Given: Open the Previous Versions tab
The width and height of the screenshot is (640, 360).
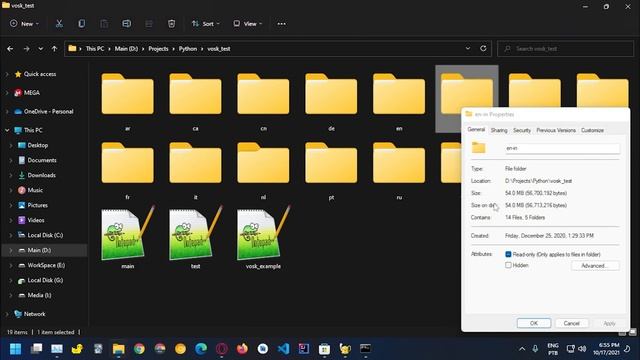Looking at the screenshot, I should coord(556,130).
